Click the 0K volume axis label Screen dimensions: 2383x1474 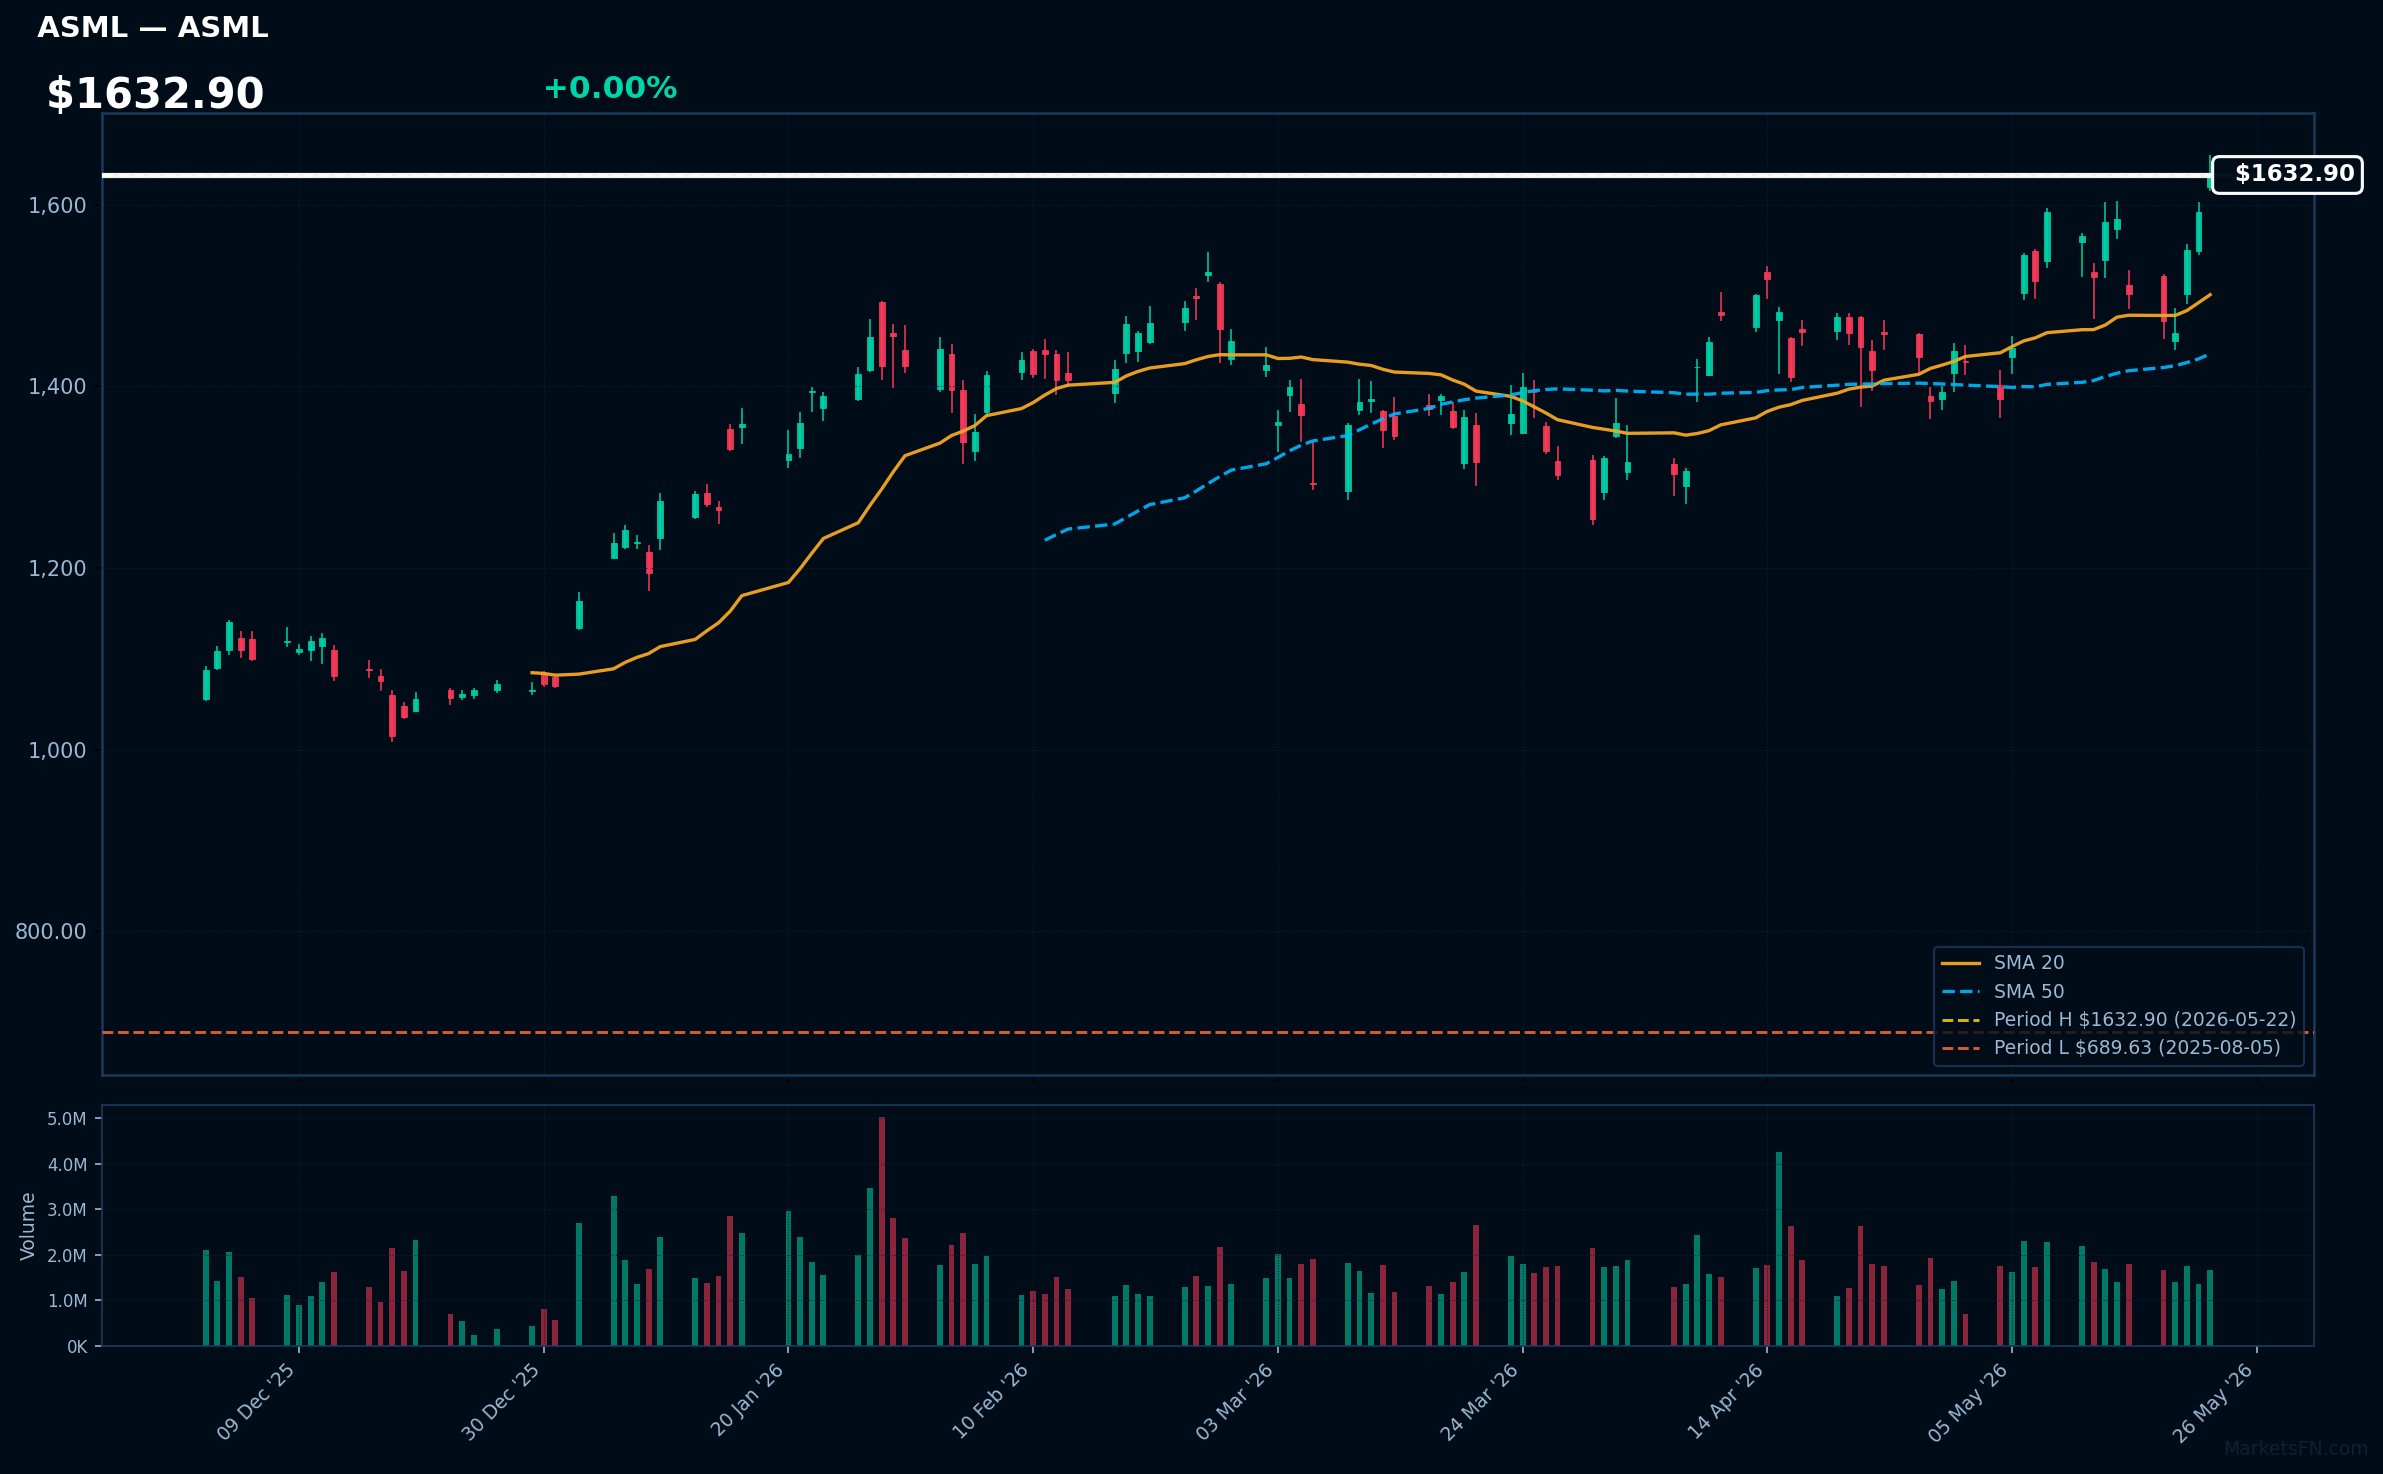pyautogui.click(x=77, y=1347)
